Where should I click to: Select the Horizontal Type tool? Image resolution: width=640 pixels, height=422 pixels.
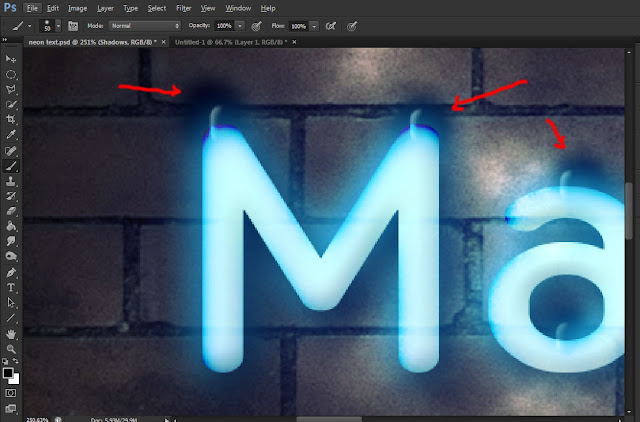click(11, 288)
